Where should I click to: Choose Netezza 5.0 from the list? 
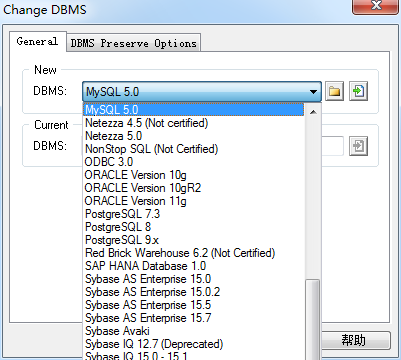click(x=193, y=136)
